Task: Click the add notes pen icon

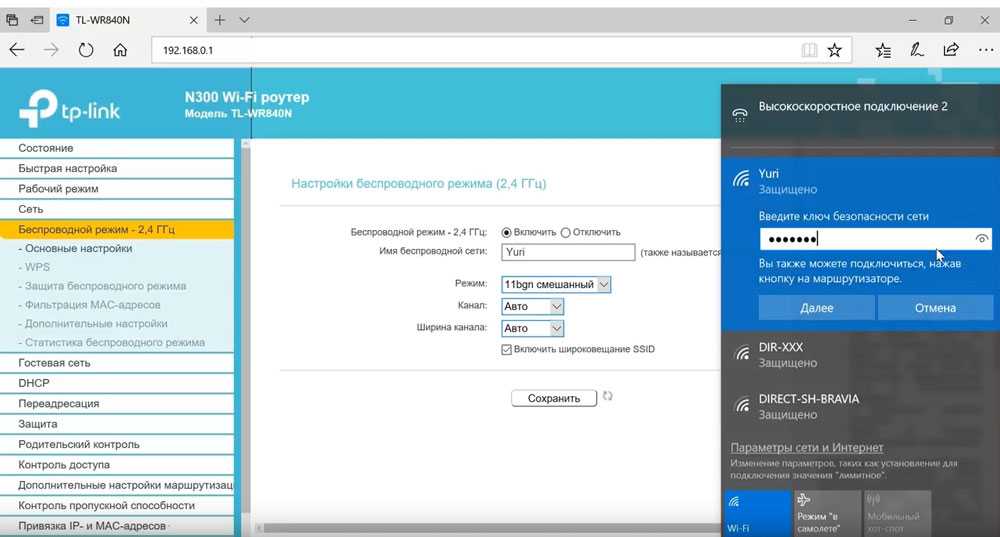Action: 916,50
